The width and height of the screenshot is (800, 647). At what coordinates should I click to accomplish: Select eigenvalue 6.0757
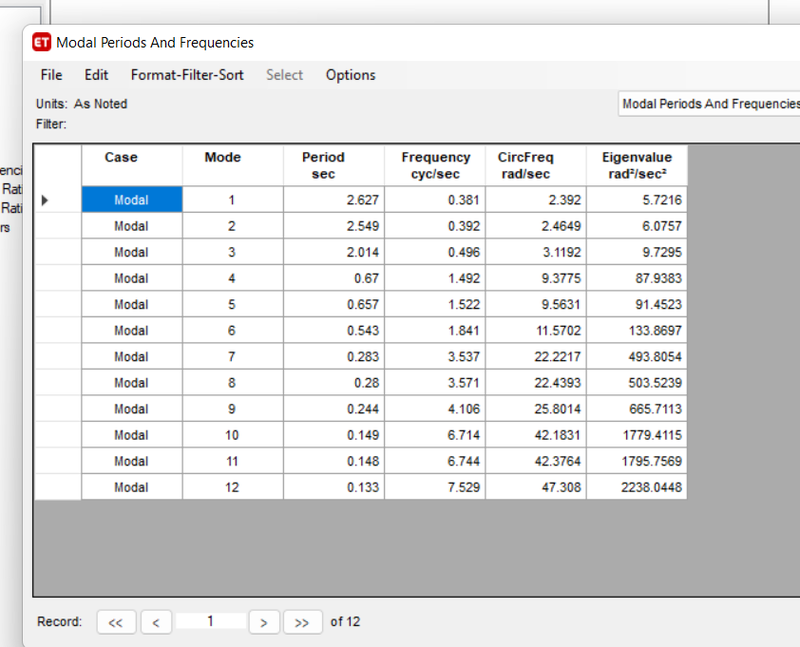click(x=637, y=226)
